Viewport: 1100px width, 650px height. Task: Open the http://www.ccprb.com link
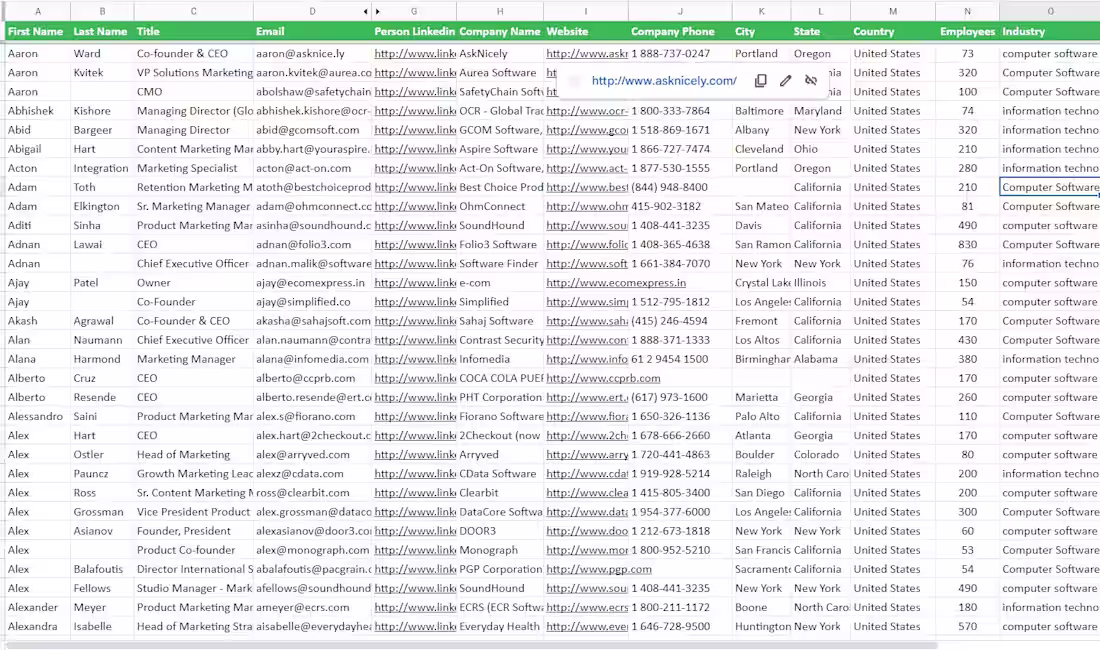click(x=603, y=378)
